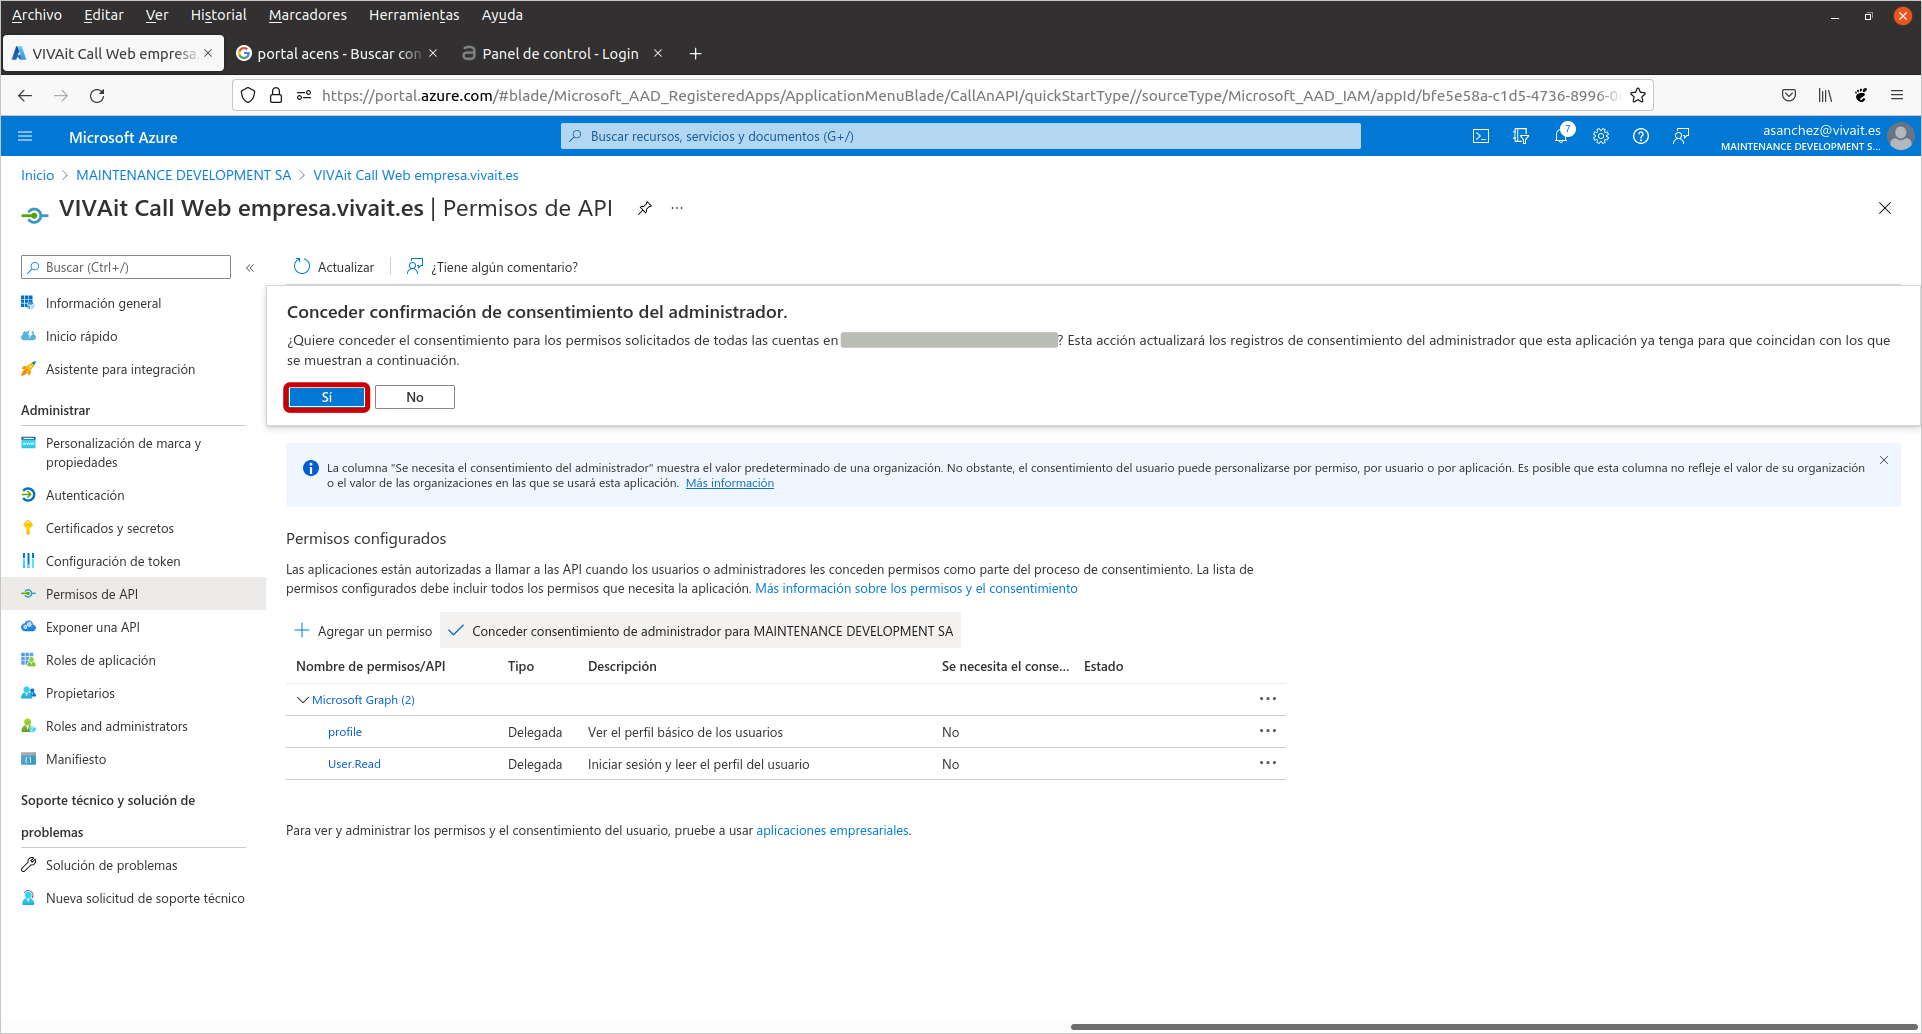Image resolution: width=1922 pixels, height=1034 pixels.
Task: Open options menu for profile row
Action: (x=1268, y=731)
